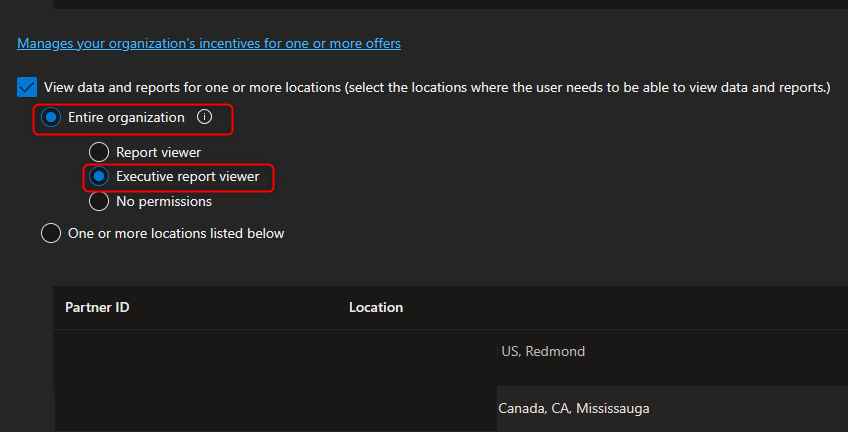848x432 pixels.
Task: Click the Partner ID column header
Action: pos(97,308)
